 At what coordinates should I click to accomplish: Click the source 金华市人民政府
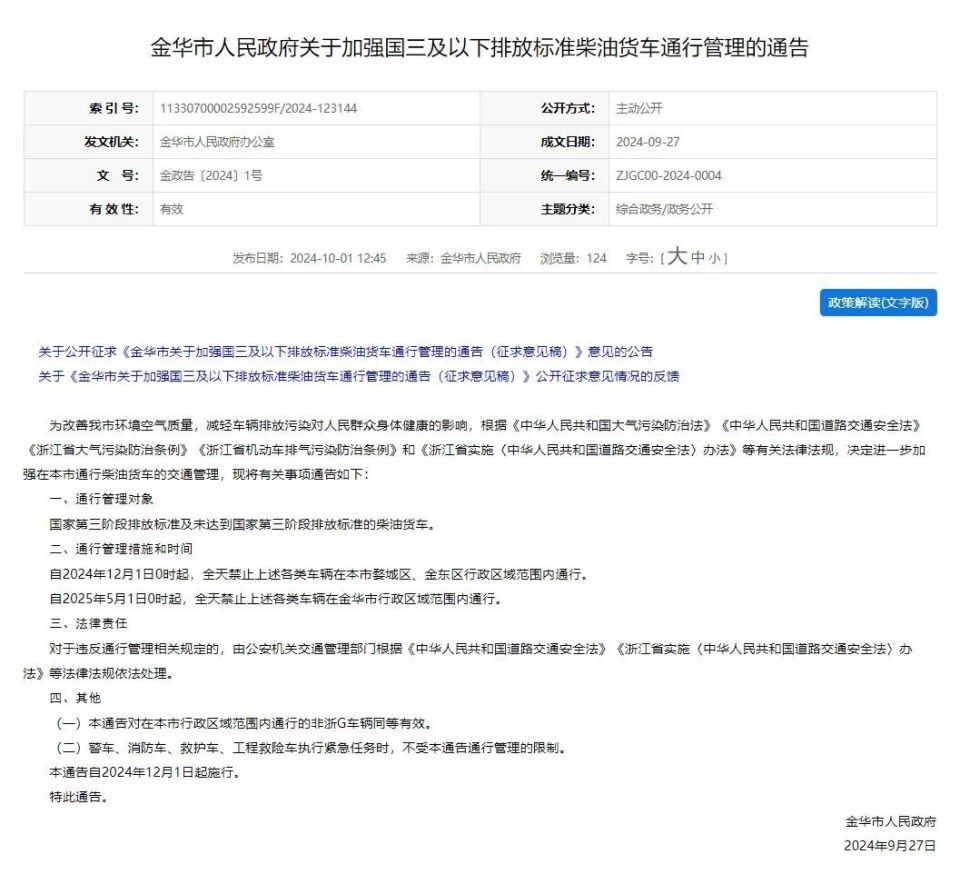pyautogui.click(x=480, y=257)
